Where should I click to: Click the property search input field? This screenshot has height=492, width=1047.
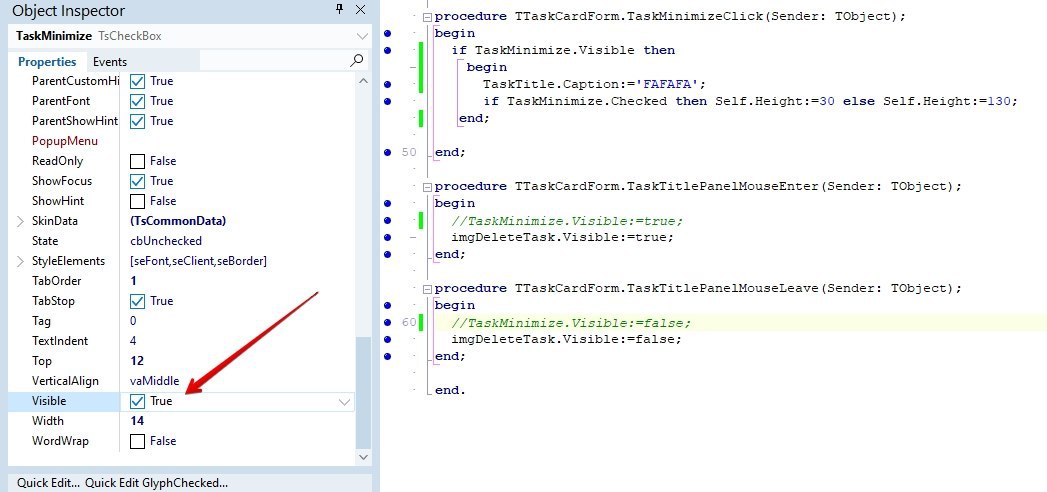pos(274,61)
